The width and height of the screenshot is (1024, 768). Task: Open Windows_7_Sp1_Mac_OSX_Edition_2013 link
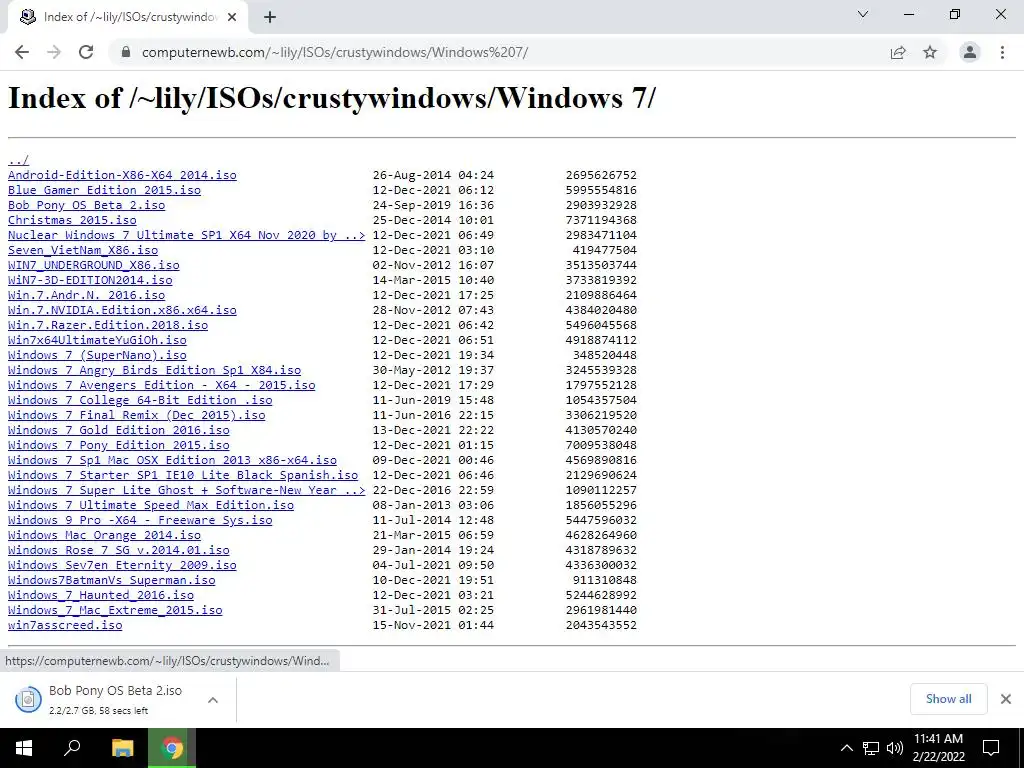[x=172, y=460]
